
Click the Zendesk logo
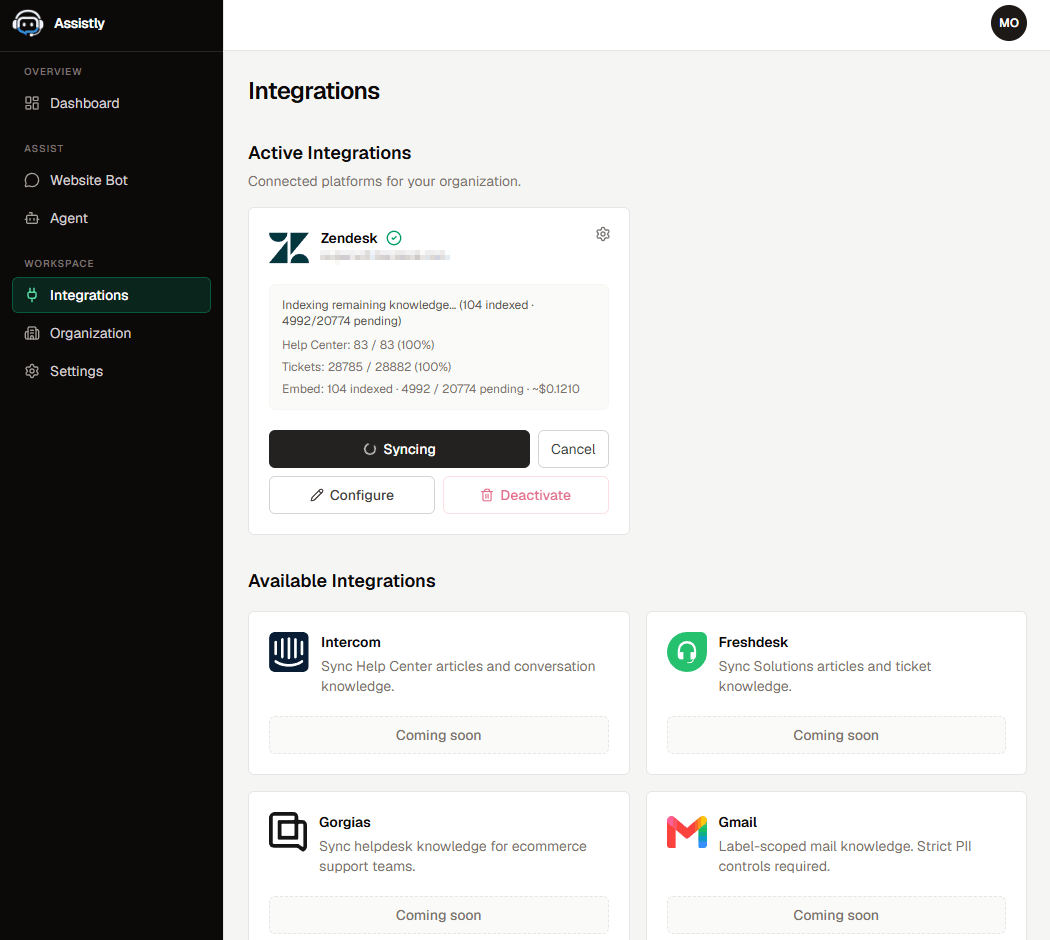(x=289, y=248)
